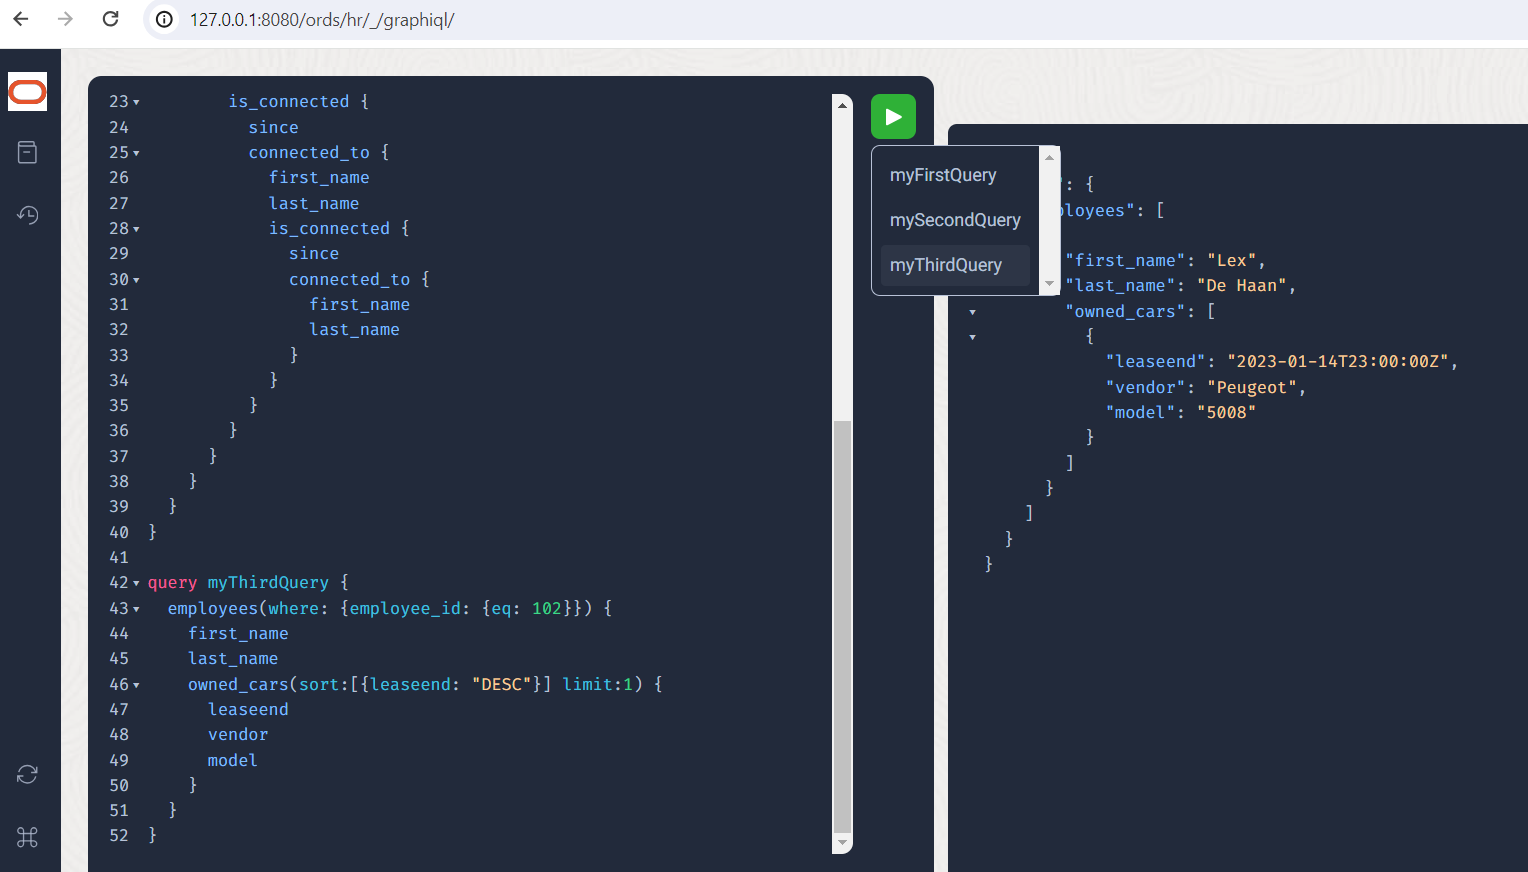Click line number 41 in the gutter

tap(119, 557)
